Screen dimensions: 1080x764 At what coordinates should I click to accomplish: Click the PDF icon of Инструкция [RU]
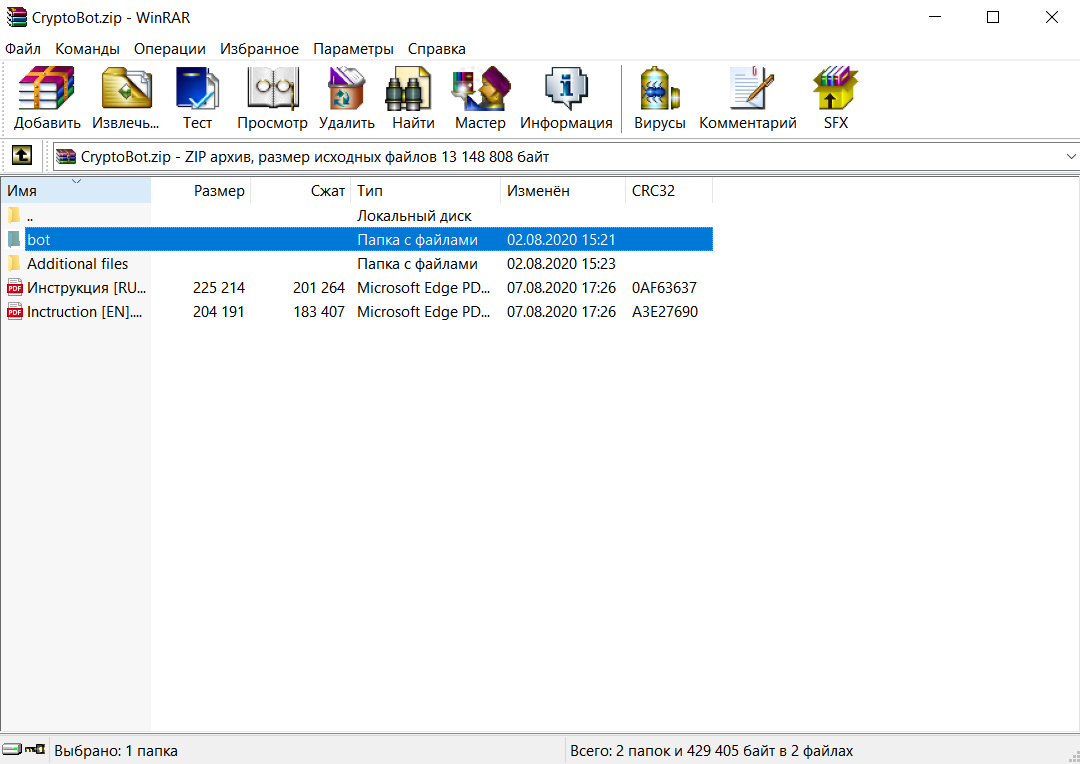click(x=14, y=288)
